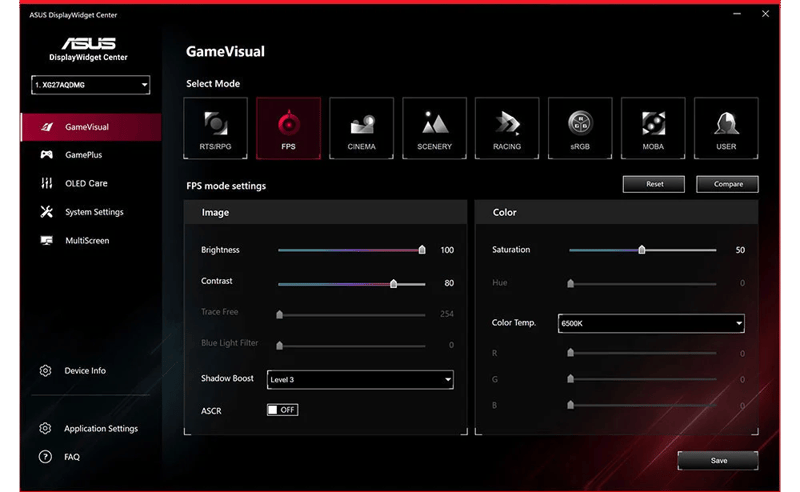This screenshot has height=492, width=800.
Task: Select the MOBA mode icon
Action: pos(653,128)
